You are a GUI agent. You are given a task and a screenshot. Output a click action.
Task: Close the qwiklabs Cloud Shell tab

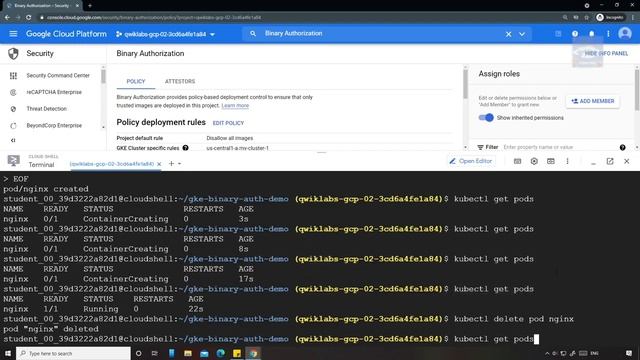pos(159,164)
